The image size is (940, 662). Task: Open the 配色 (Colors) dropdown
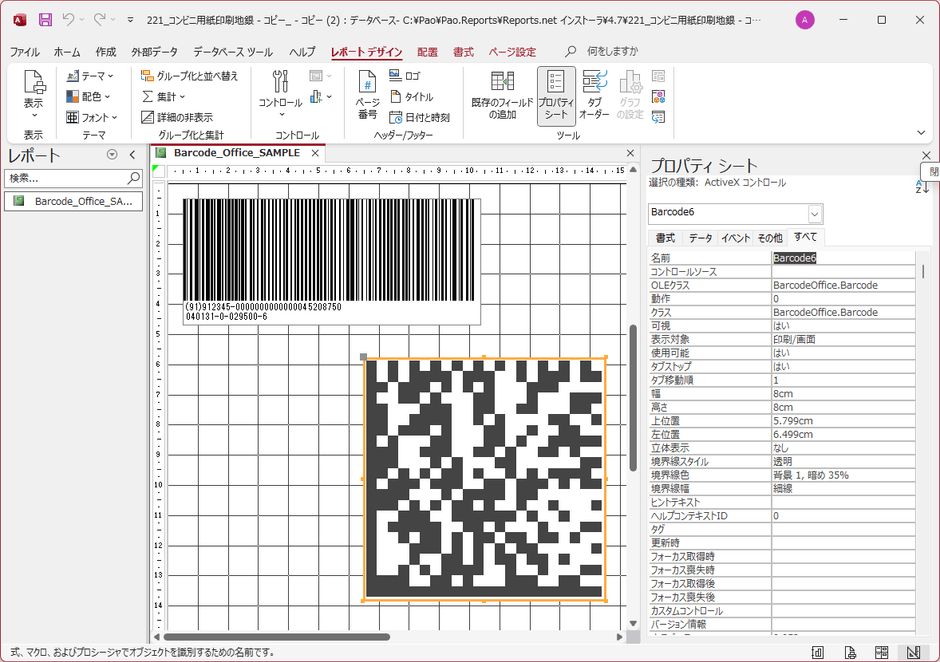[88, 96]
